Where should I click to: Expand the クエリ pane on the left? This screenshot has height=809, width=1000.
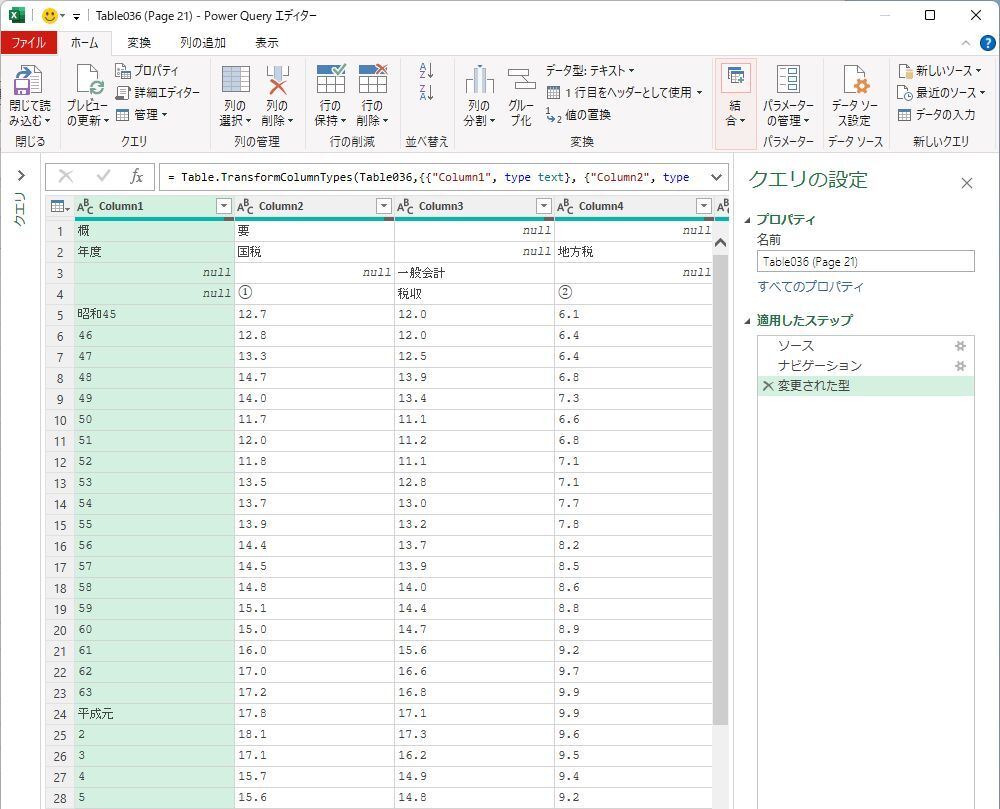click(x=21, y=176)
